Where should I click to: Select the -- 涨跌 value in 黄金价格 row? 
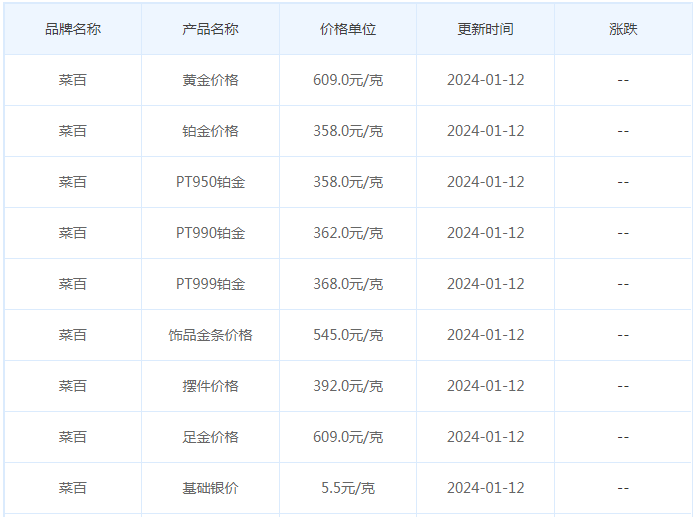coord(623,81)
